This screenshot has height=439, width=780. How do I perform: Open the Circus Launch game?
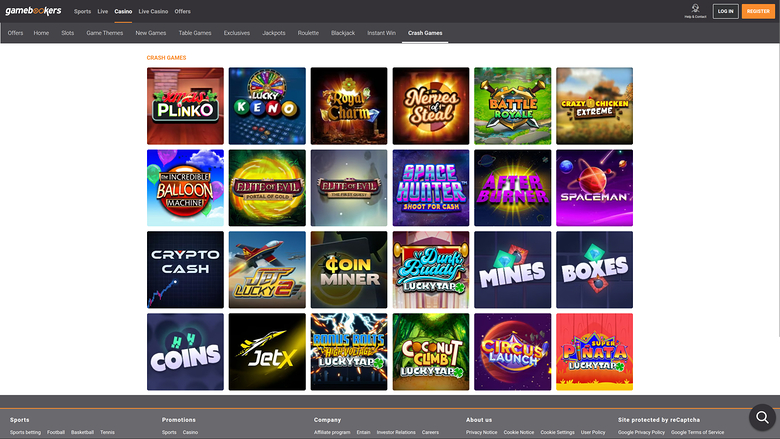pyautogui.click(x=512, y=351)
